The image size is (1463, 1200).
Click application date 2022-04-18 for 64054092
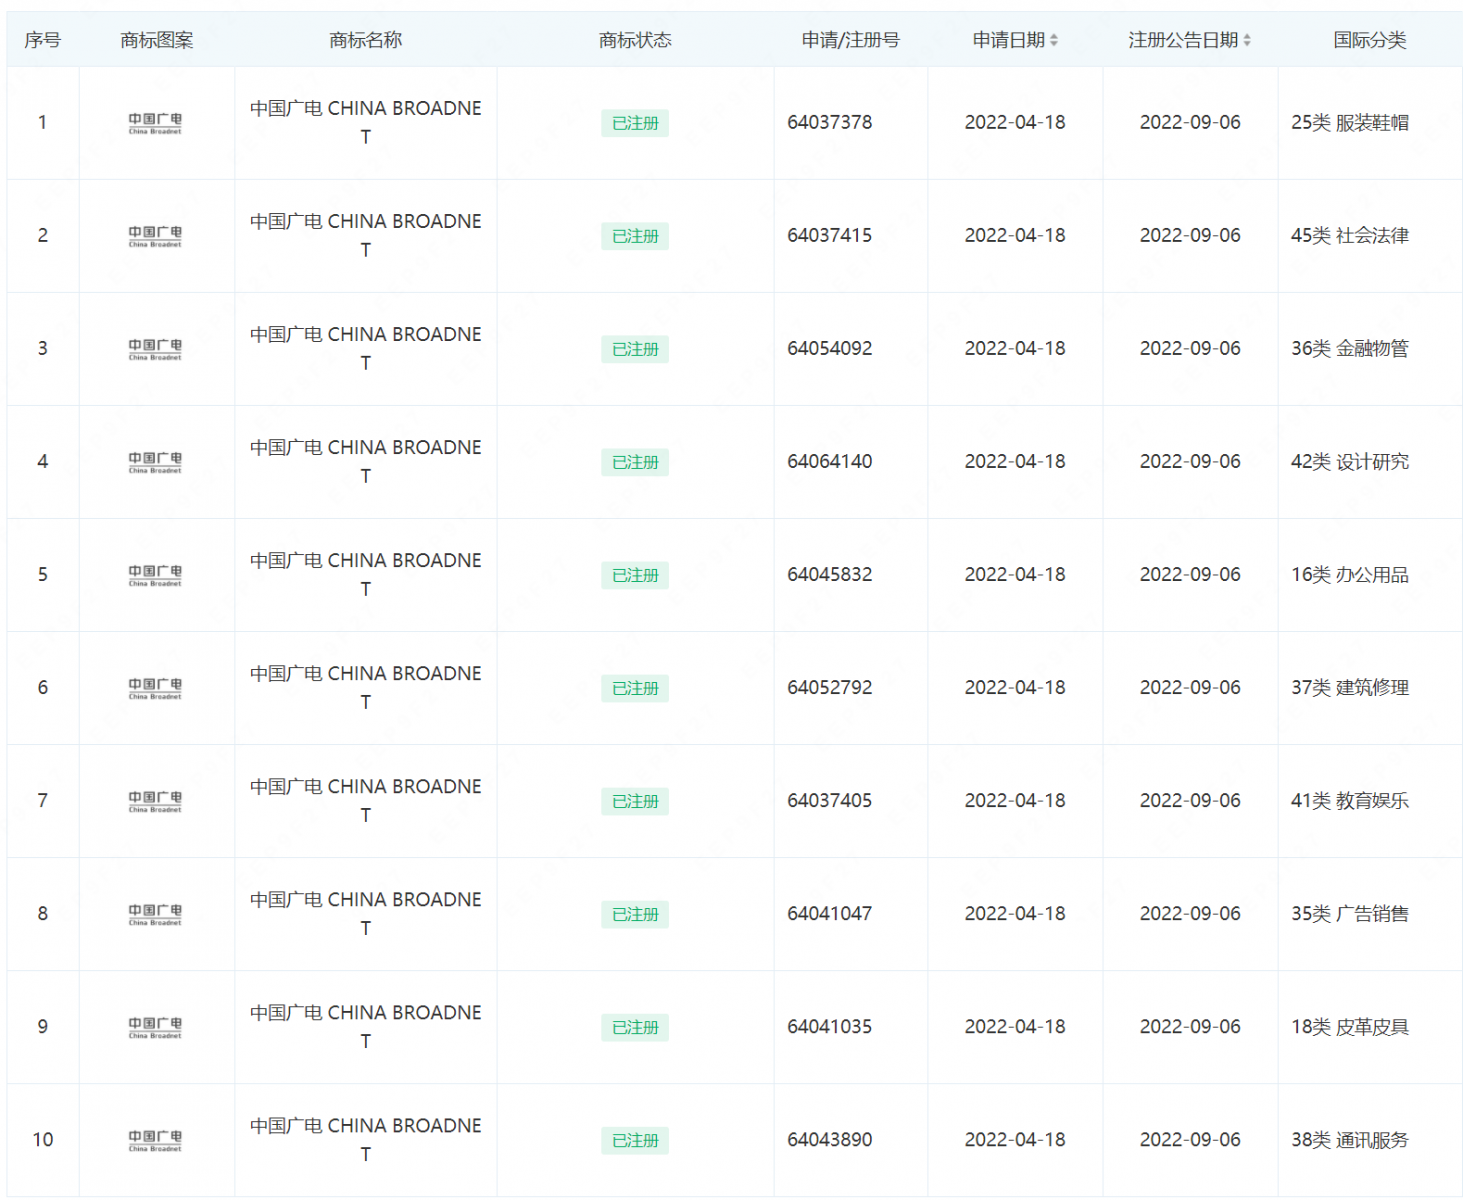1015,348
